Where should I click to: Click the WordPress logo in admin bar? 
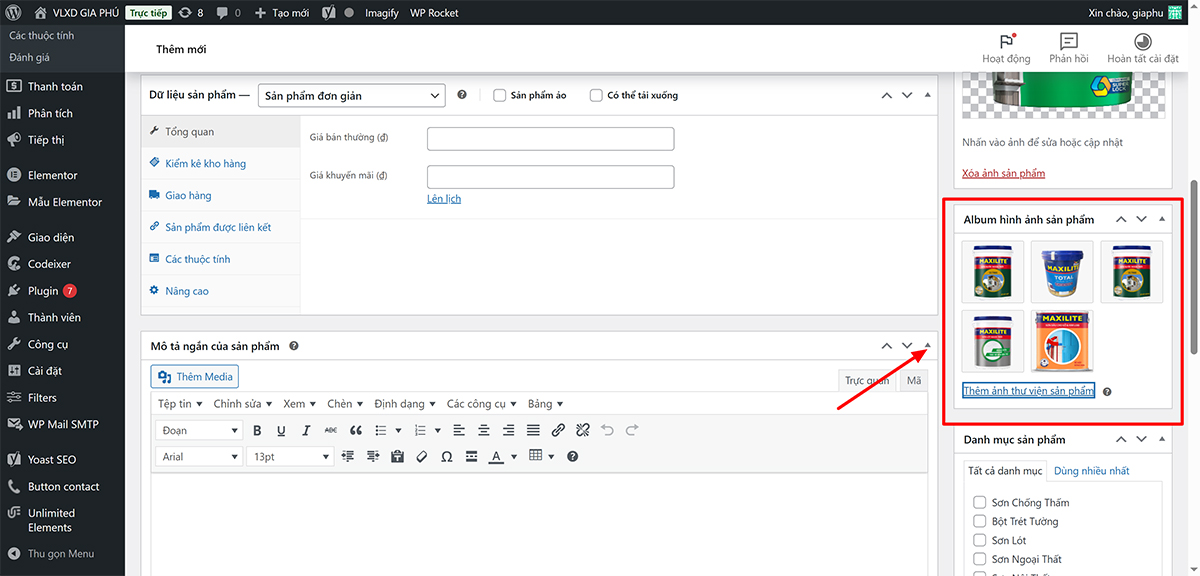(x=14, y=13)
